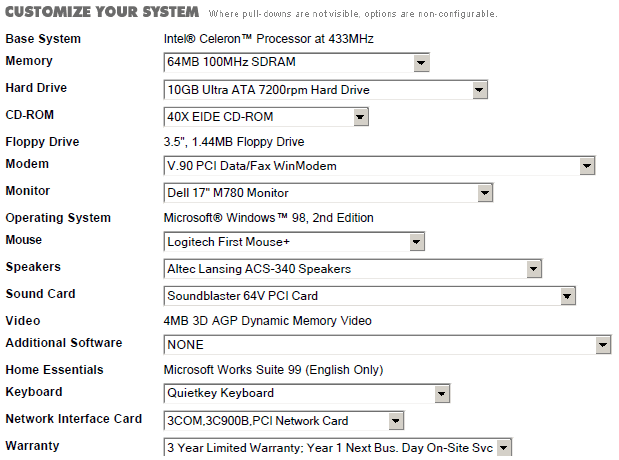Screen dimensions: 619x460
Task: Open the Hard Drive 10GB Ultra ATA dropdown
Action: [x=326, y=90]
